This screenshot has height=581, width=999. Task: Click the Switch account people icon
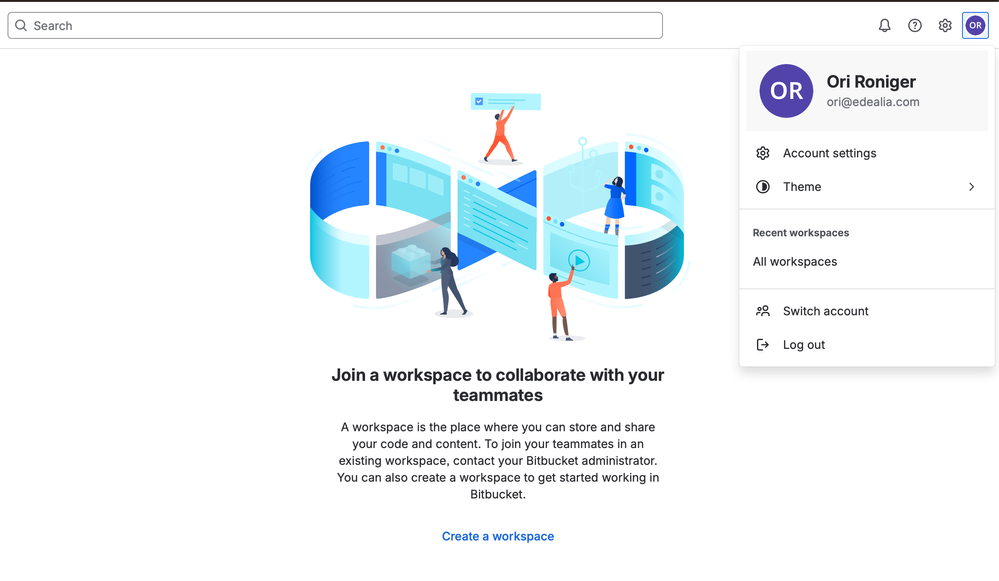click(763, 311)
